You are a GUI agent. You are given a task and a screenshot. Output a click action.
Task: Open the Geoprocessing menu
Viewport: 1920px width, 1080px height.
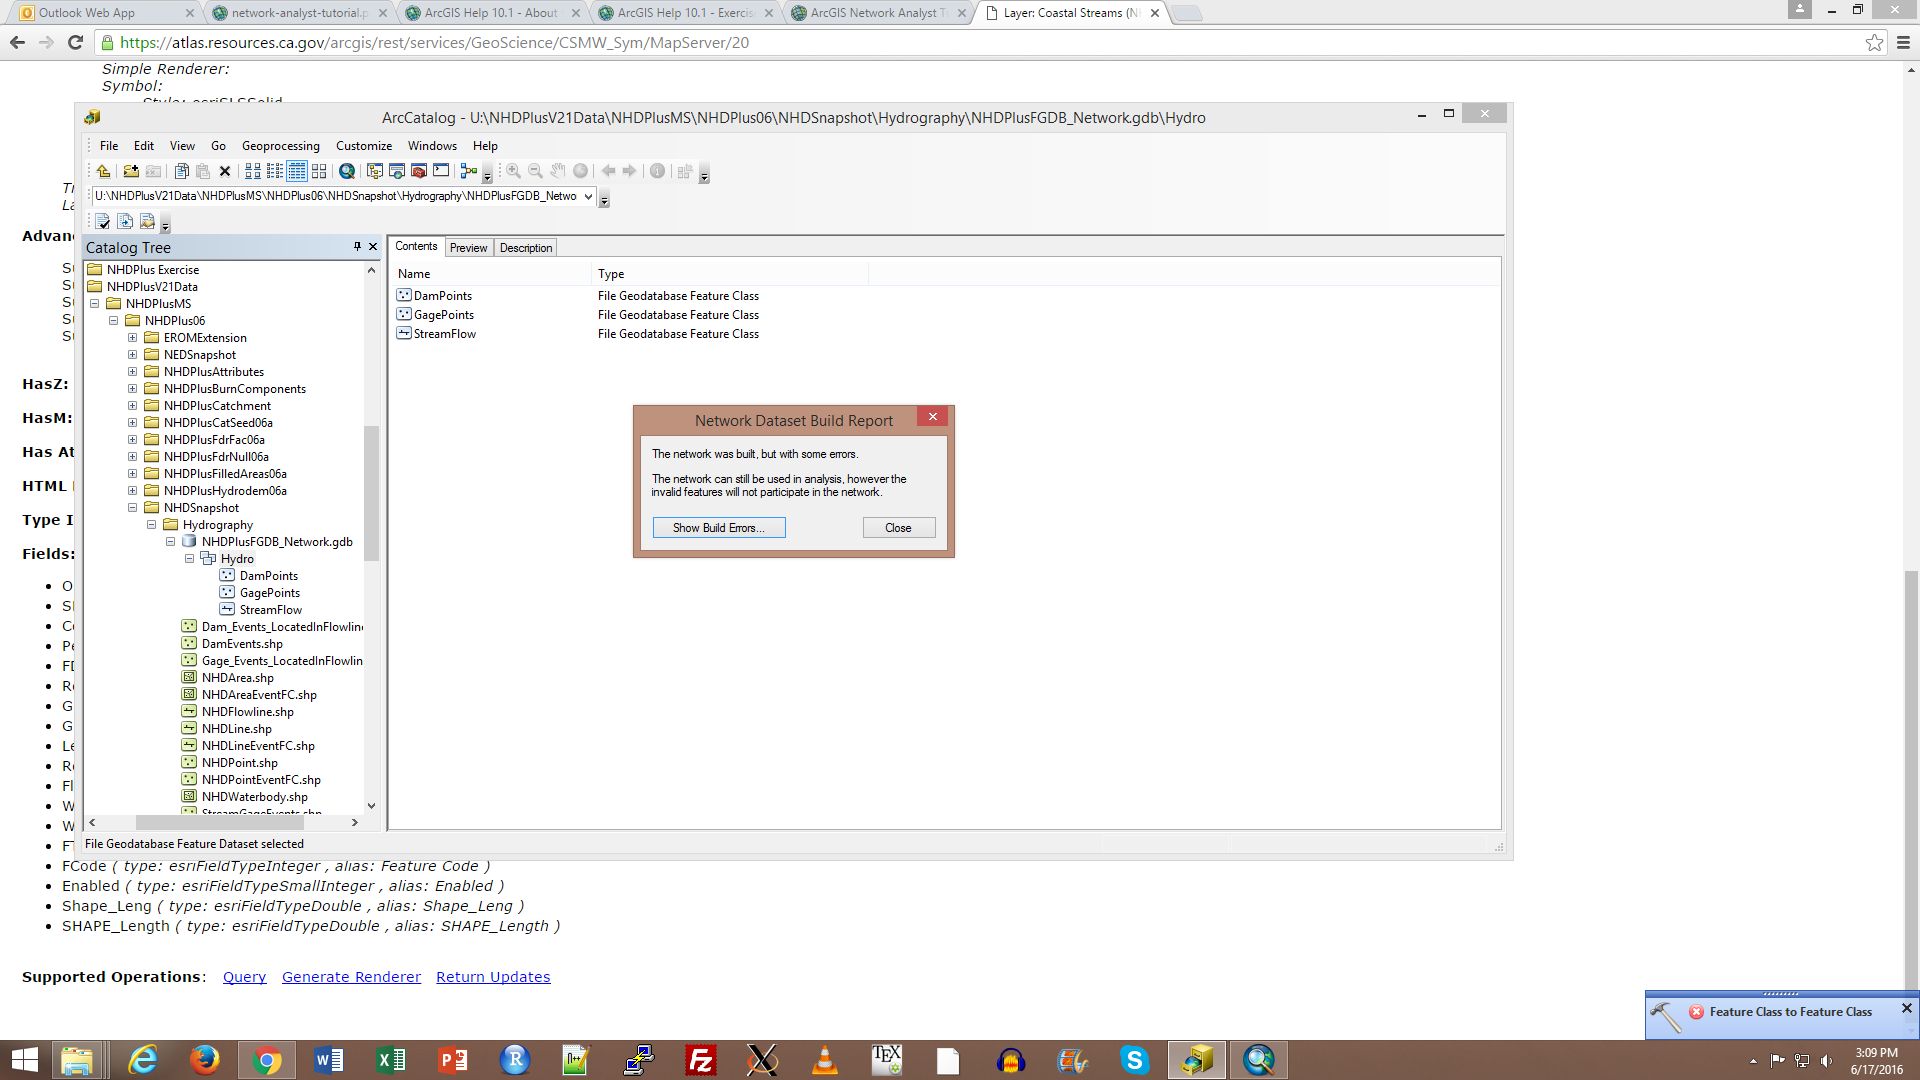tap(280, 146)
